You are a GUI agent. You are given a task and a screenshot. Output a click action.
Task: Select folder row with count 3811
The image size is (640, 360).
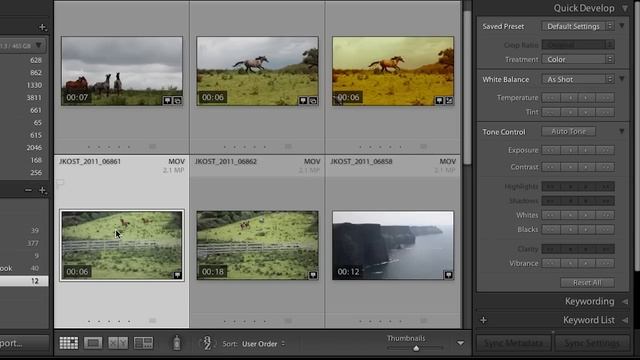click(x=24, y=98)
